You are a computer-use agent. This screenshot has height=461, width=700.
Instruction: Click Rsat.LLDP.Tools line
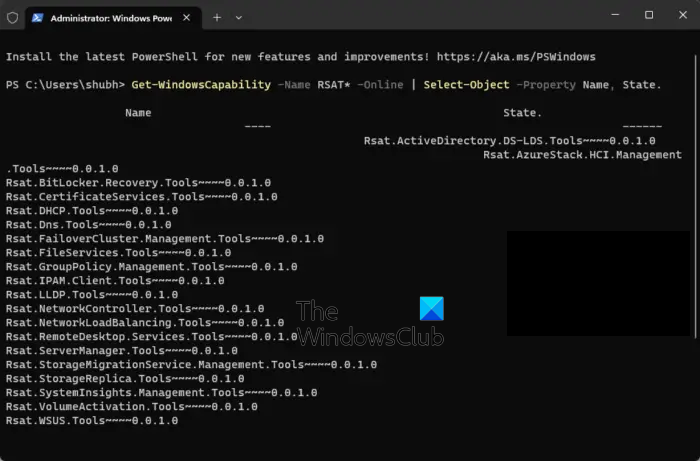tap(92, 295)
